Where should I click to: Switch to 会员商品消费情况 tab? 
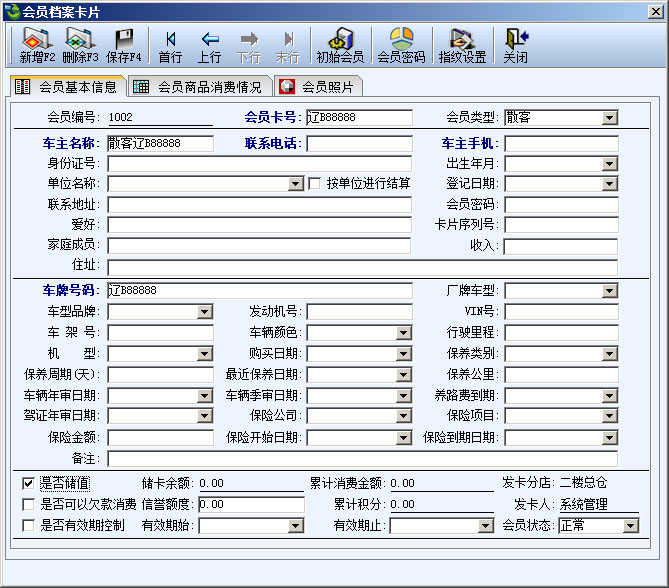[200, 87]
